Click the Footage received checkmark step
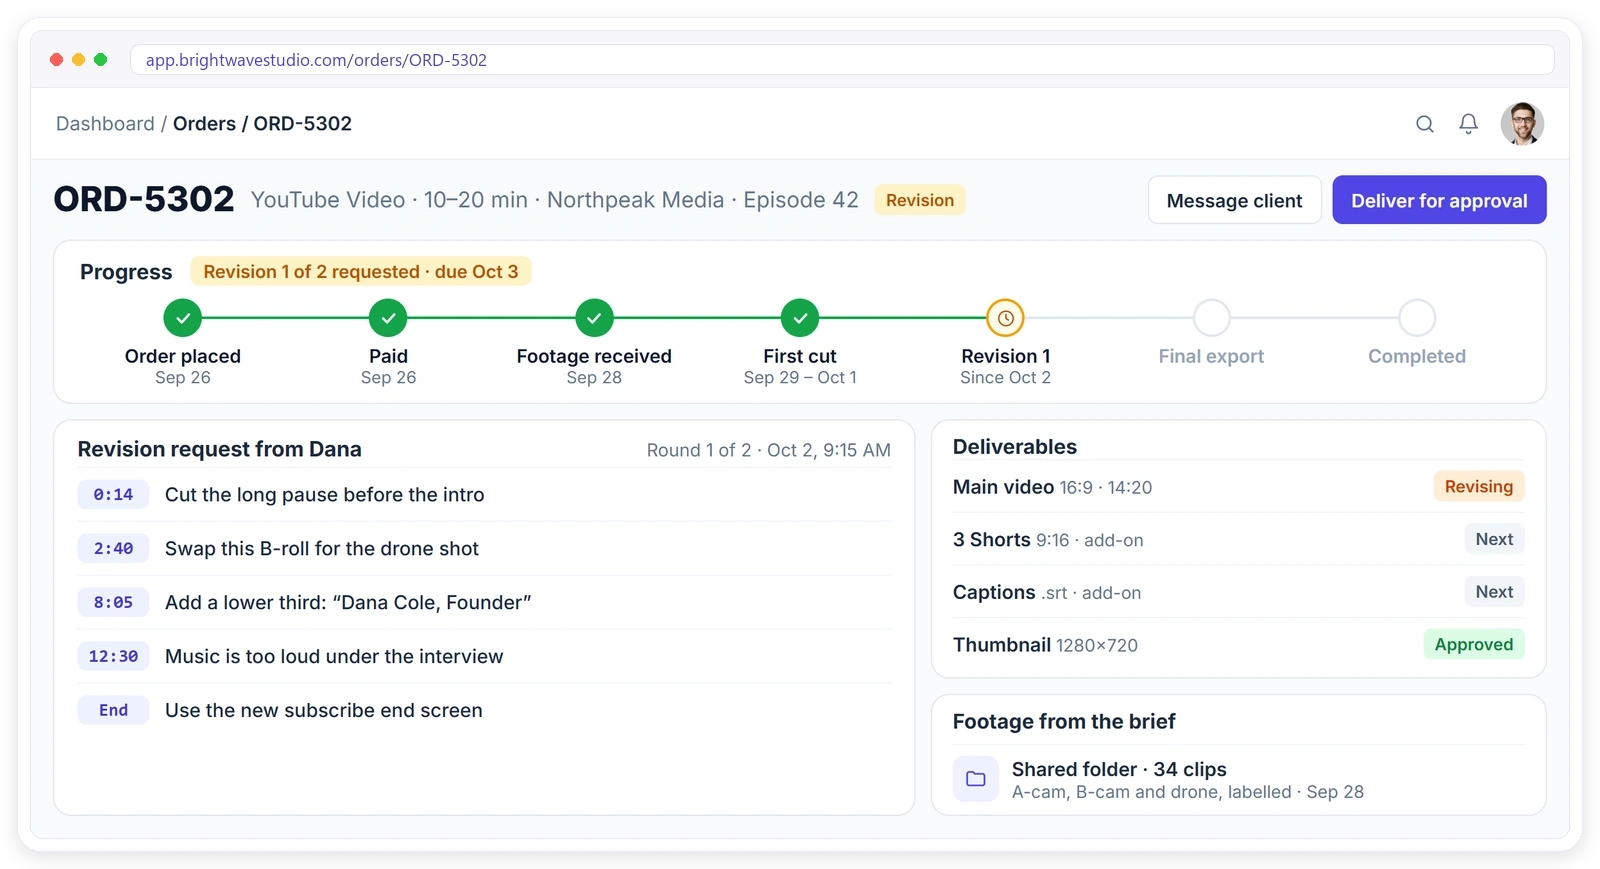This screenshot has height=869, width=1600. tap(594, 318)
